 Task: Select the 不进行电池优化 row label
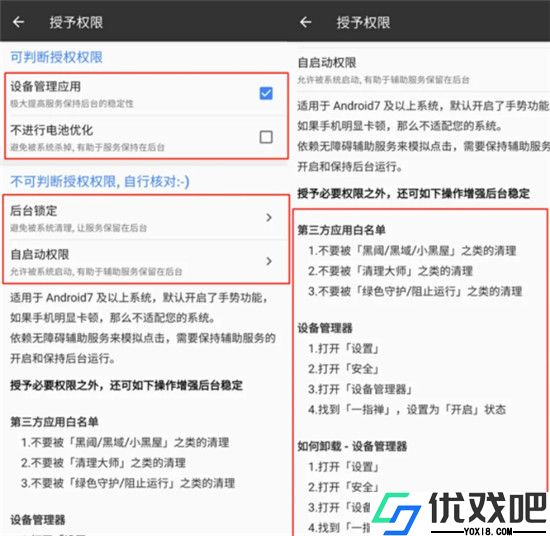pos(52,130)
